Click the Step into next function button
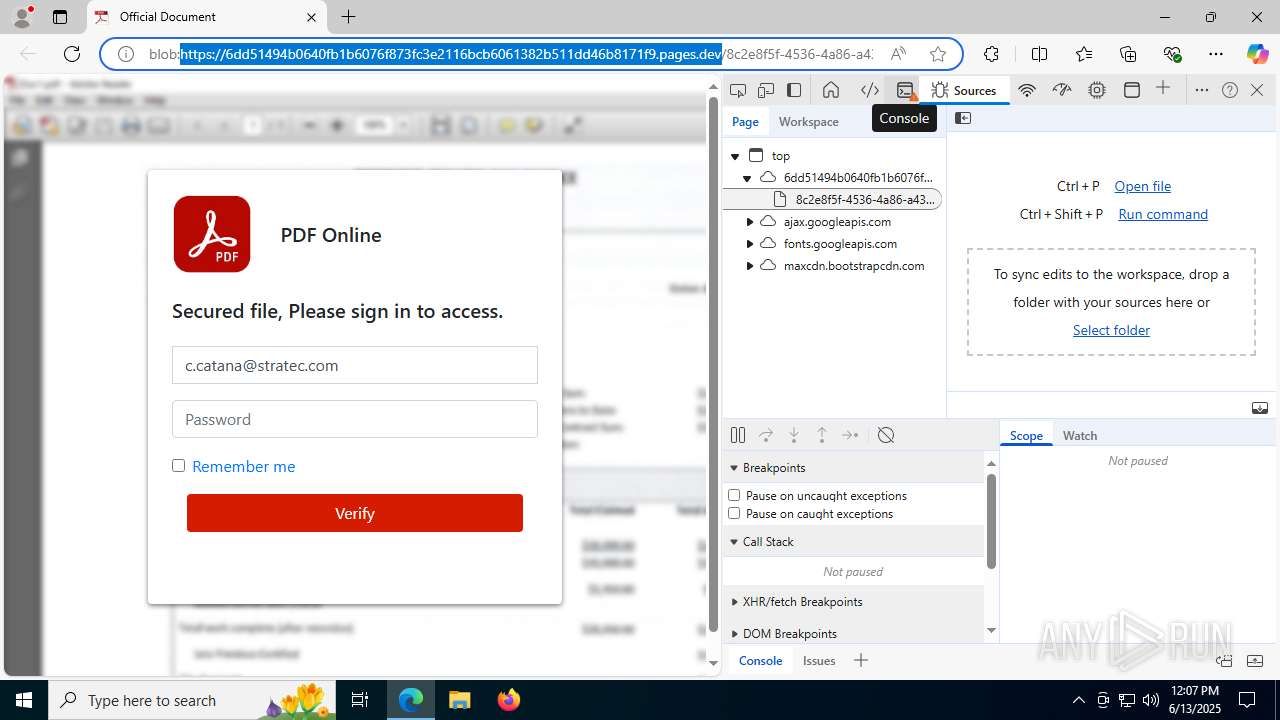The width and height of the screenshot is (1280, 720). point(794,435)
